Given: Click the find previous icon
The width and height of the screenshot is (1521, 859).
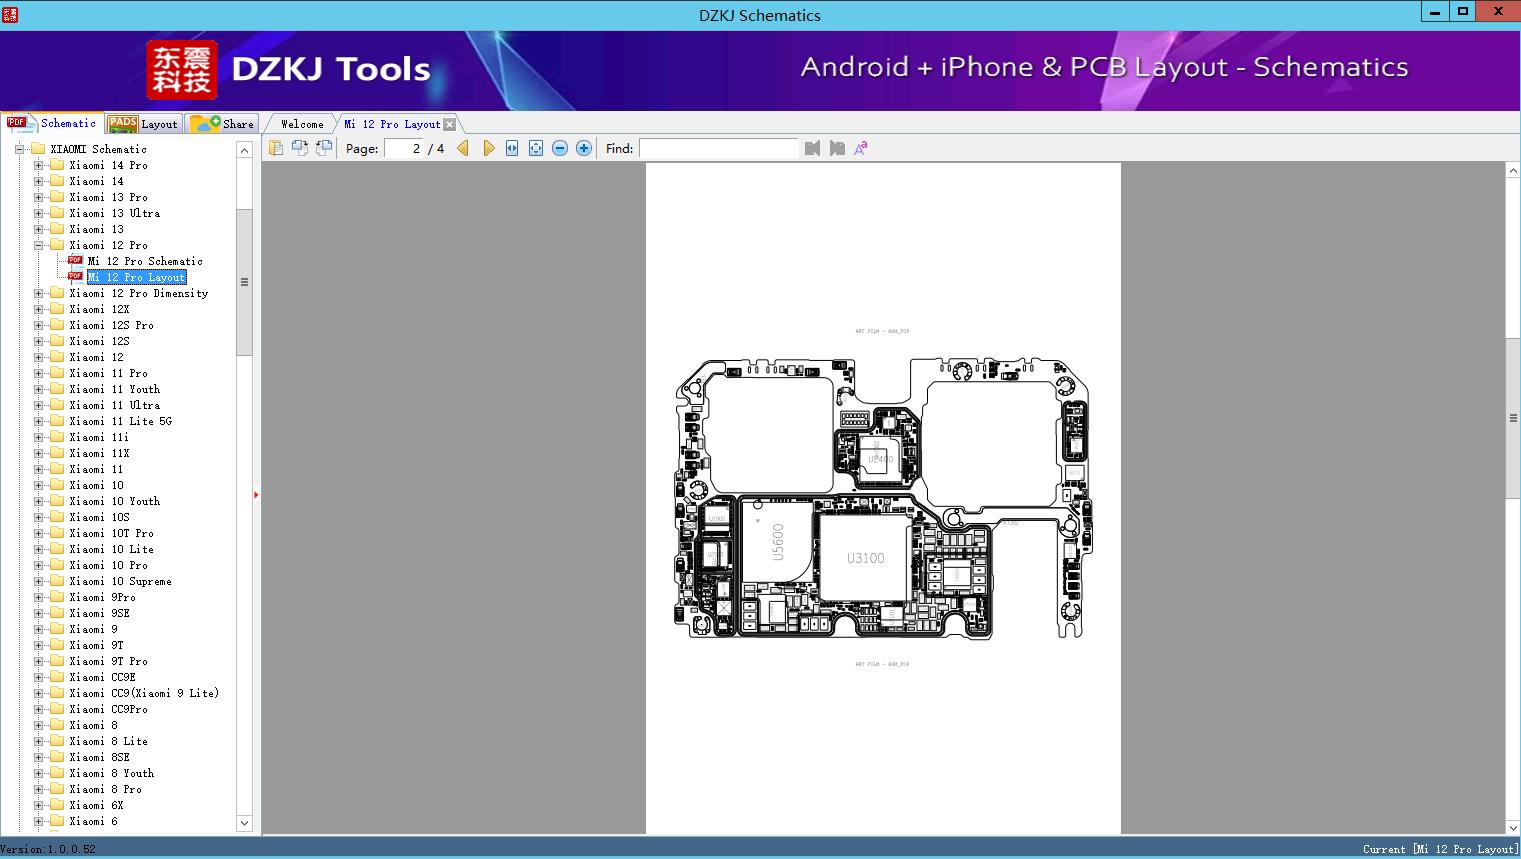Looking at the screenshot, I should coord(812,148).
